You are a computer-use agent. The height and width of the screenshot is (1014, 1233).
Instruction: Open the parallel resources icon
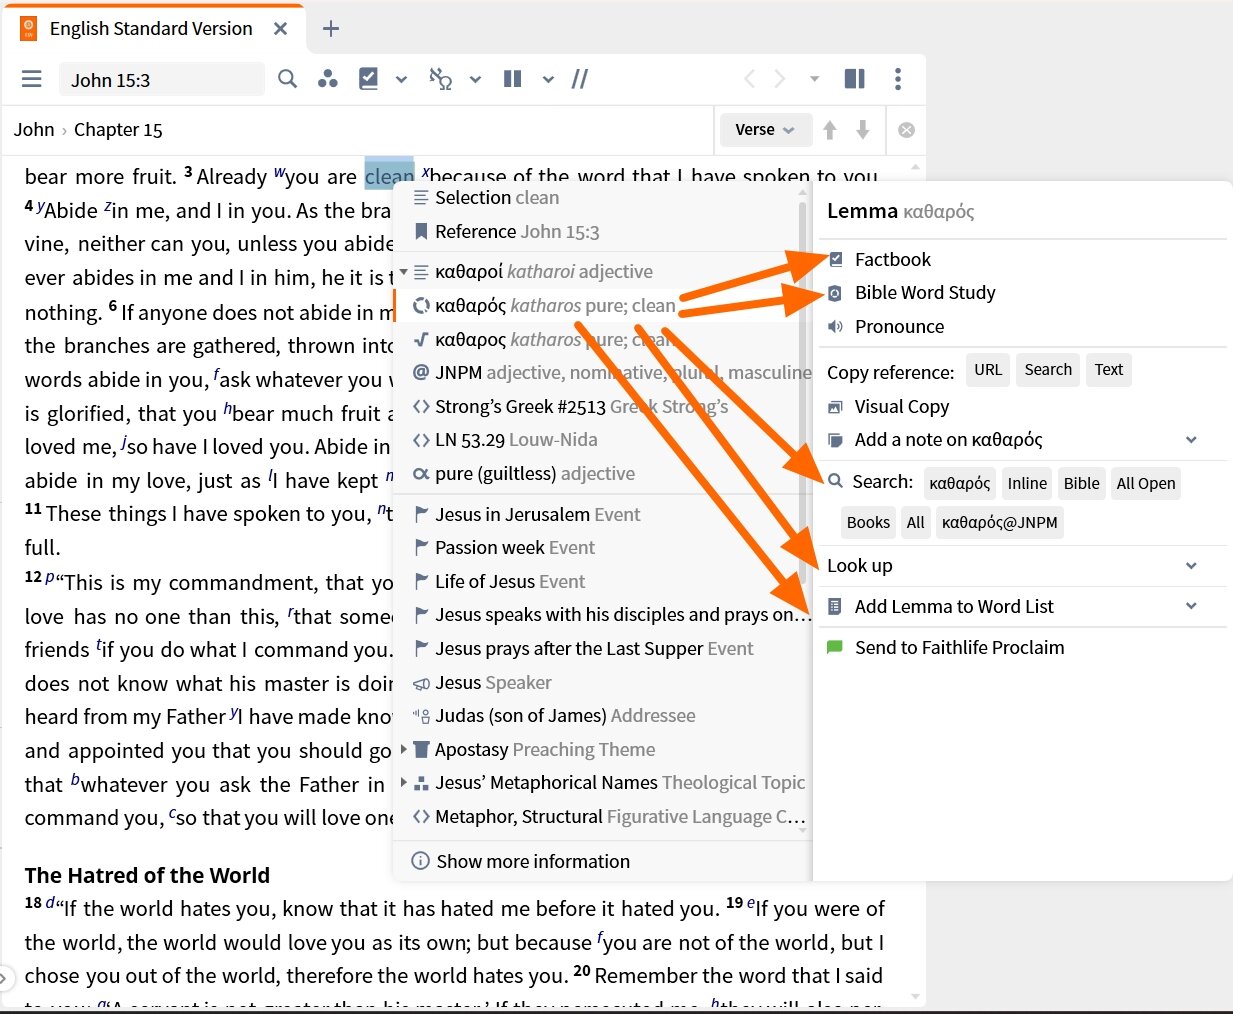328,79
